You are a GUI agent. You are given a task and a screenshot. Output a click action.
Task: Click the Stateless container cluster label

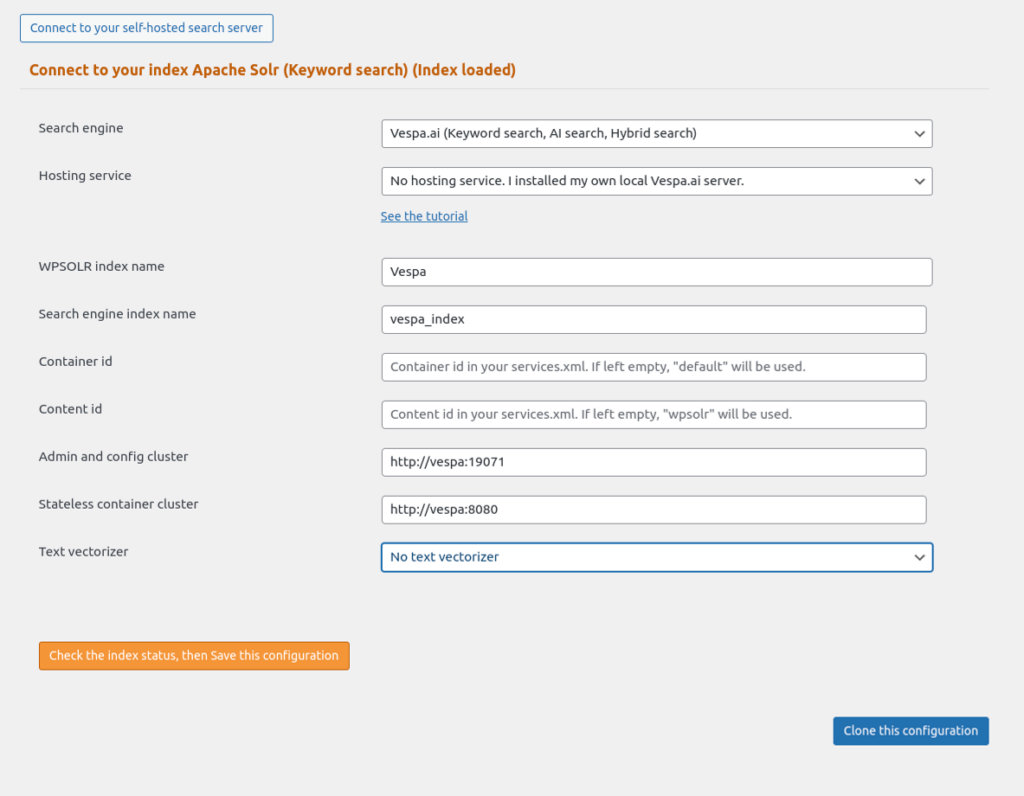[118, 504]
